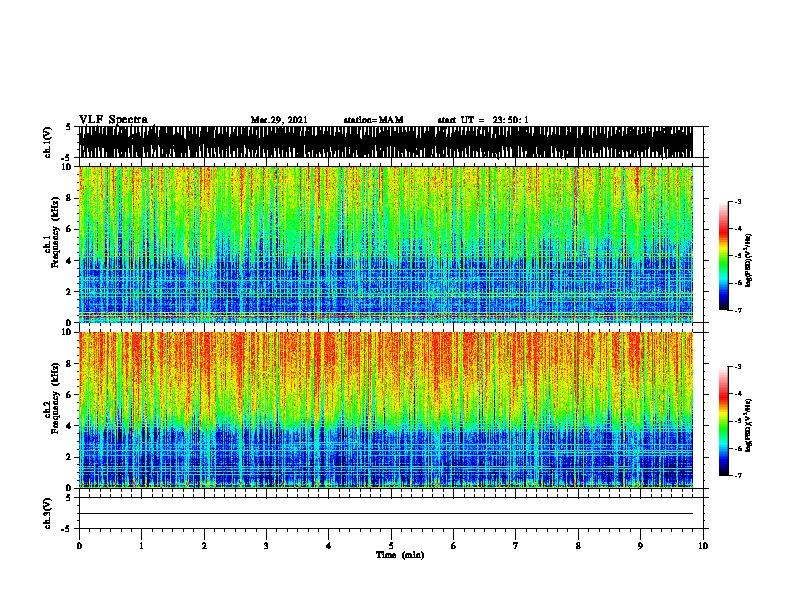Click the '7' tick label on time axis
The image size is (792, 612).
516,546
